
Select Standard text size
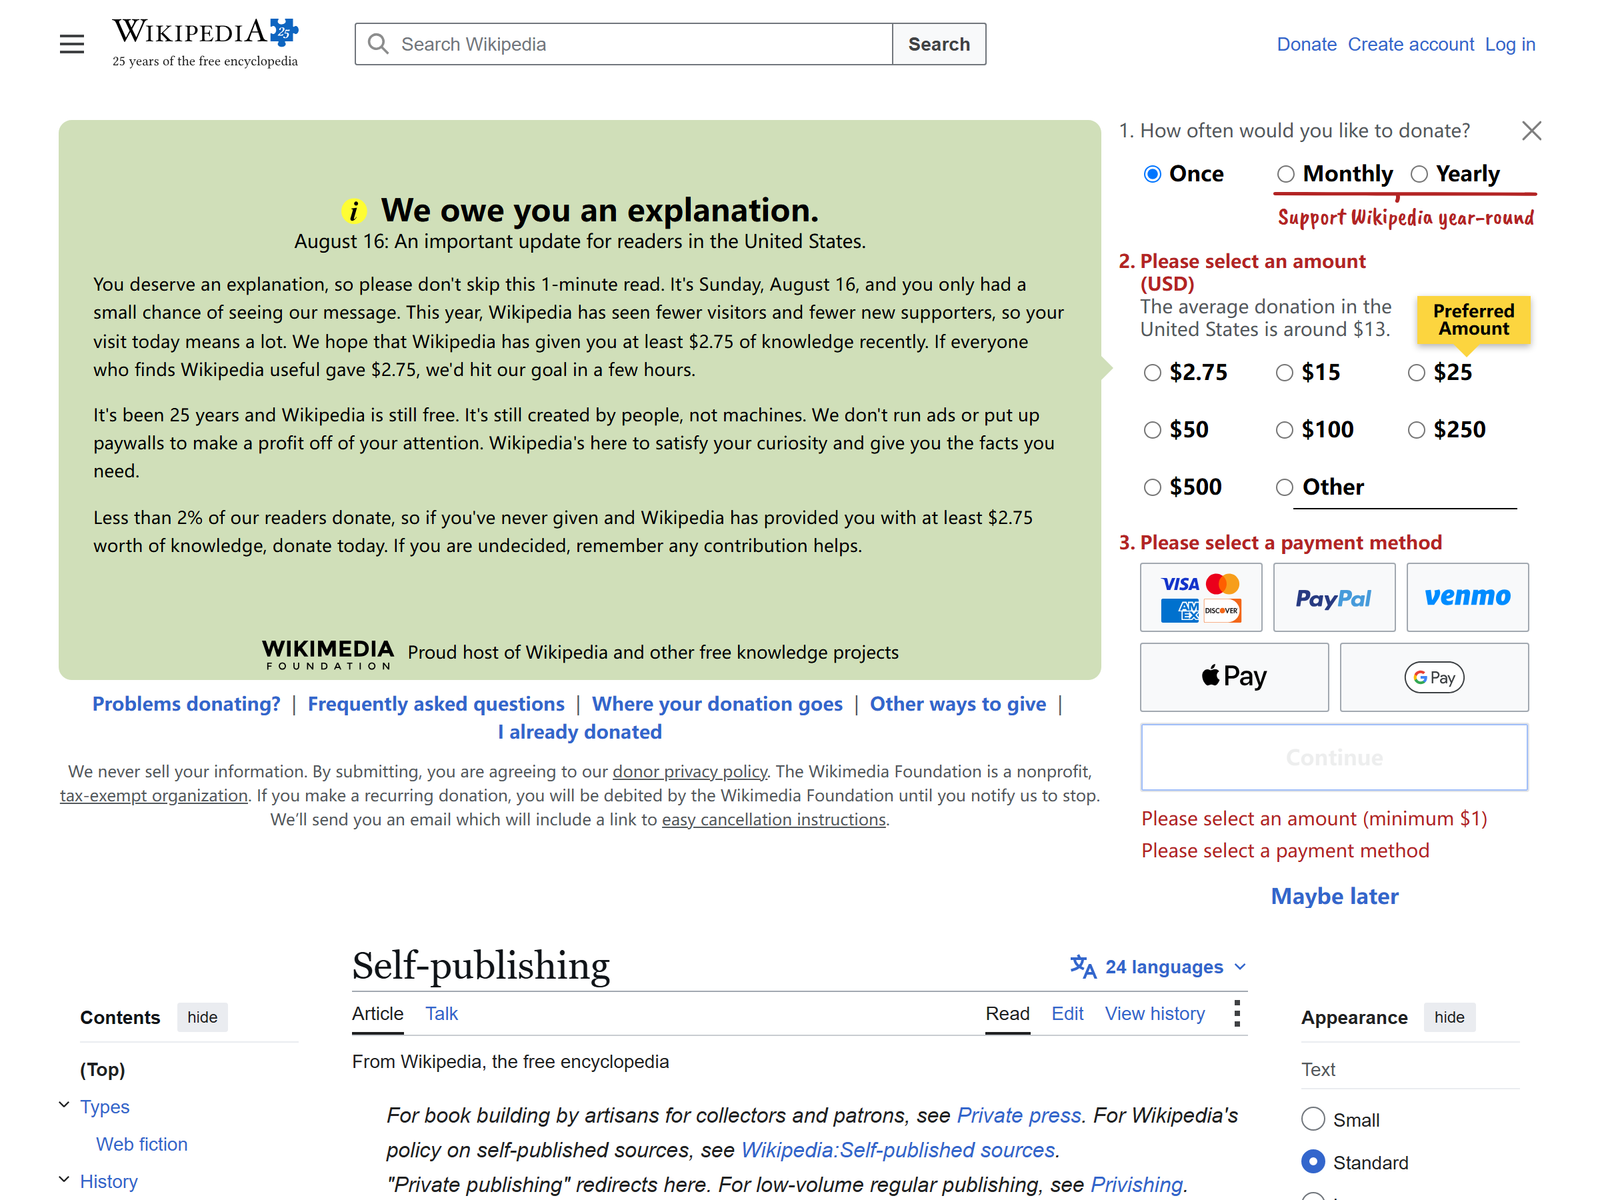click(x=1313, y=1162)
